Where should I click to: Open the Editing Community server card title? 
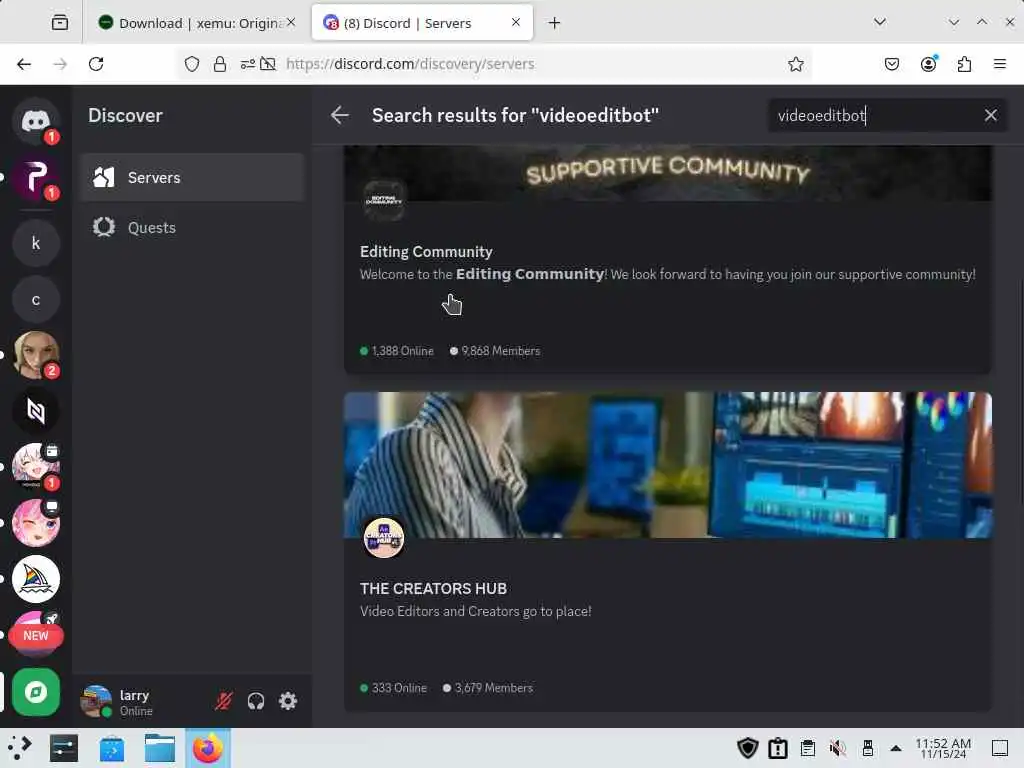click(x=426, y=251)
